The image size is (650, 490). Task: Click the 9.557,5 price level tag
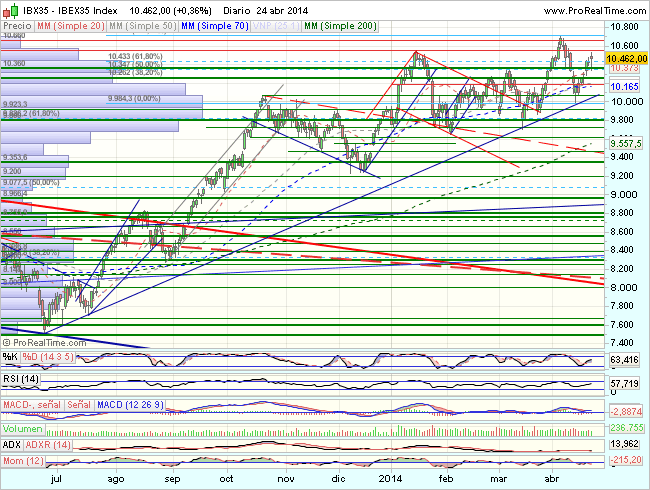[x=627, y=143]
